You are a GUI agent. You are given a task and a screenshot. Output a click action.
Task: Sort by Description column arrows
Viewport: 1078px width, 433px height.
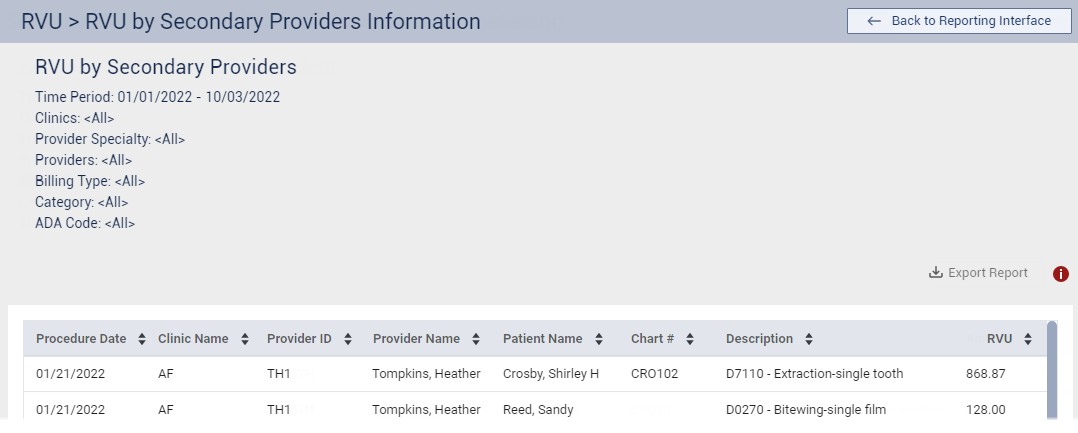[809, 339]
